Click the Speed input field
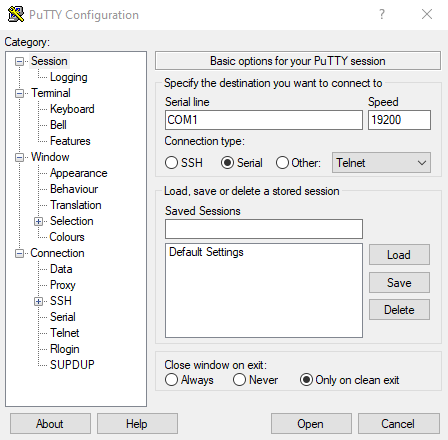Viewport: 448px width, 440px height. (x=399, y=120)
